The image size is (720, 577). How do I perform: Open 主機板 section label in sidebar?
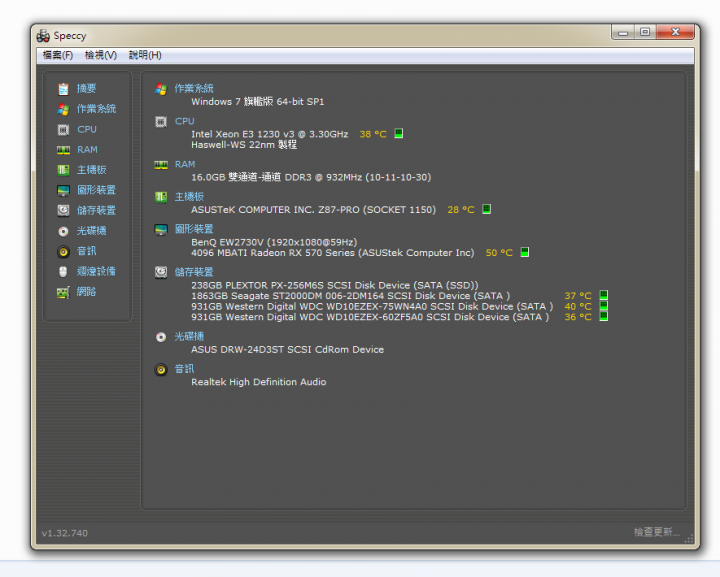[91, 170]
